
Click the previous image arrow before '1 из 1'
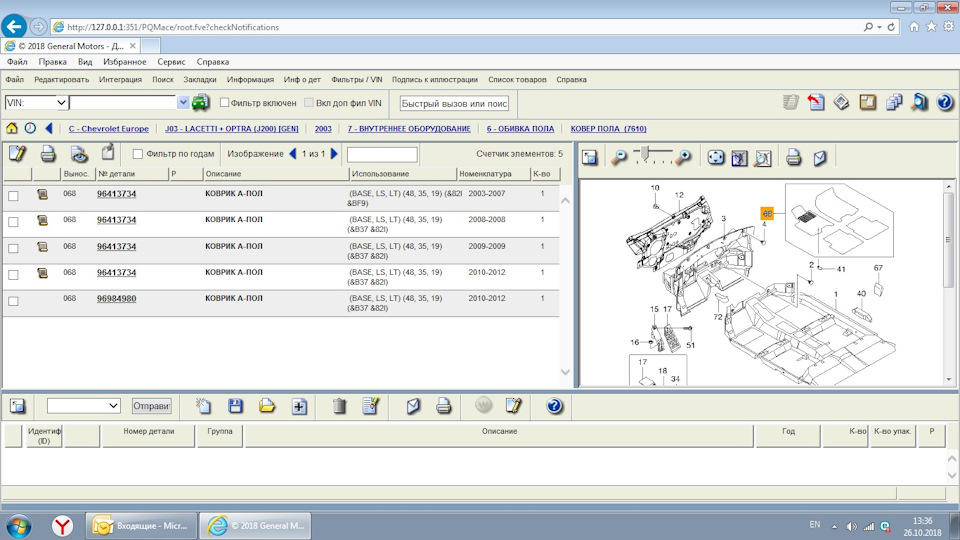[292, 154]
